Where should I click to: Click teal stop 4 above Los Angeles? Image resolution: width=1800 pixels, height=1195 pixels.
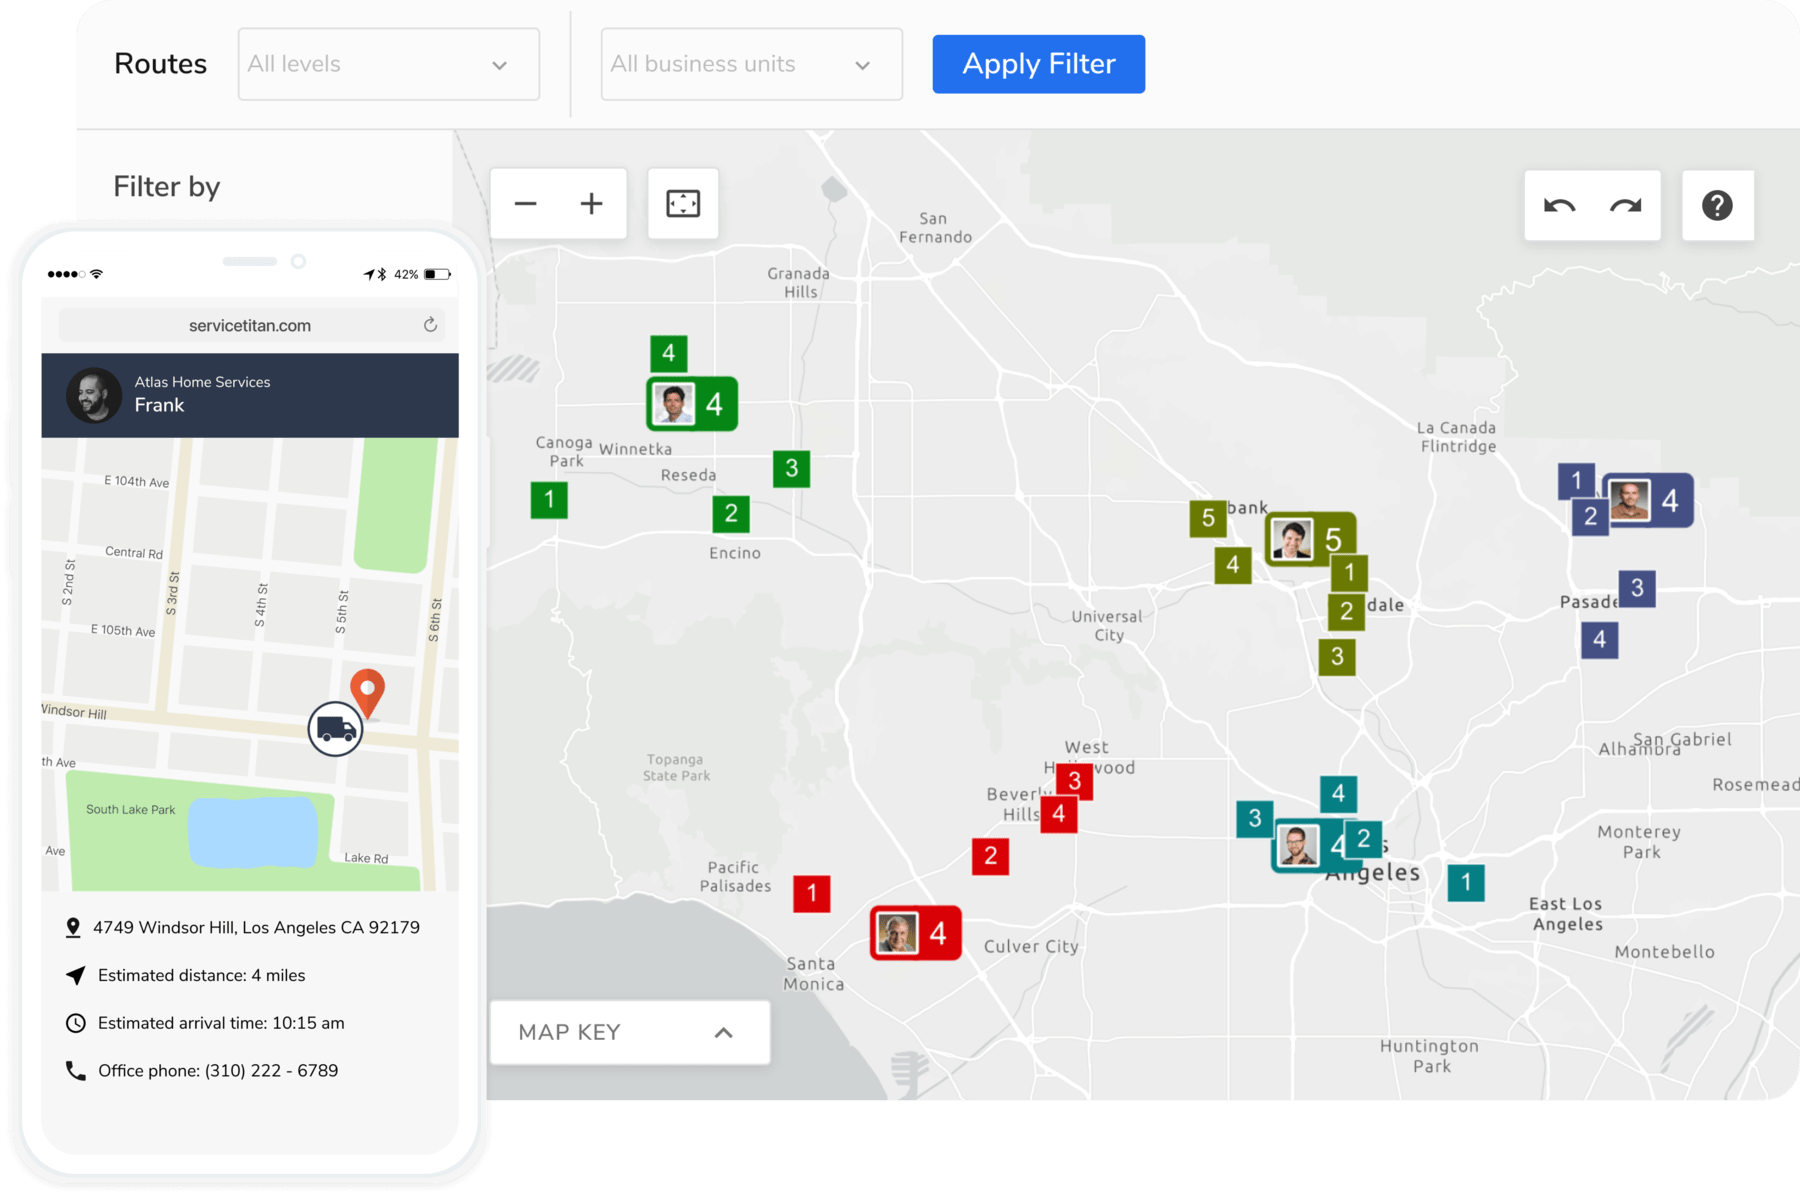click(x=1338, y=795)
